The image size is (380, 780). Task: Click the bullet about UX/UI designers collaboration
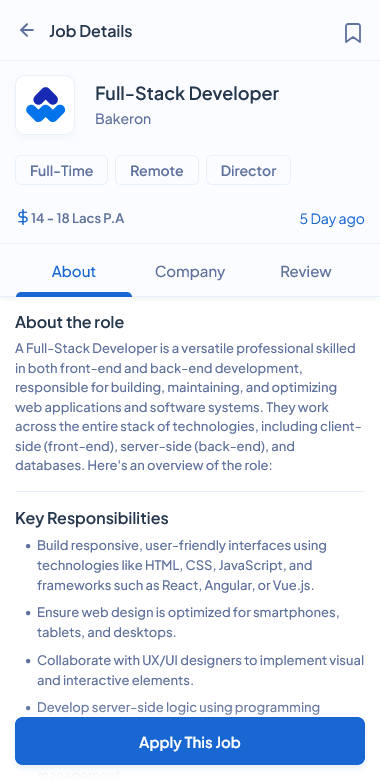(x=200, y=670)
